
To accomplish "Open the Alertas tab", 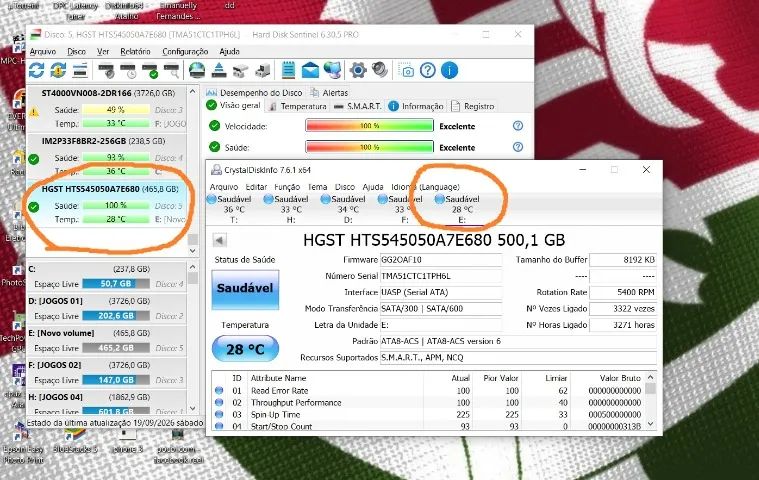I will (329, 92).
